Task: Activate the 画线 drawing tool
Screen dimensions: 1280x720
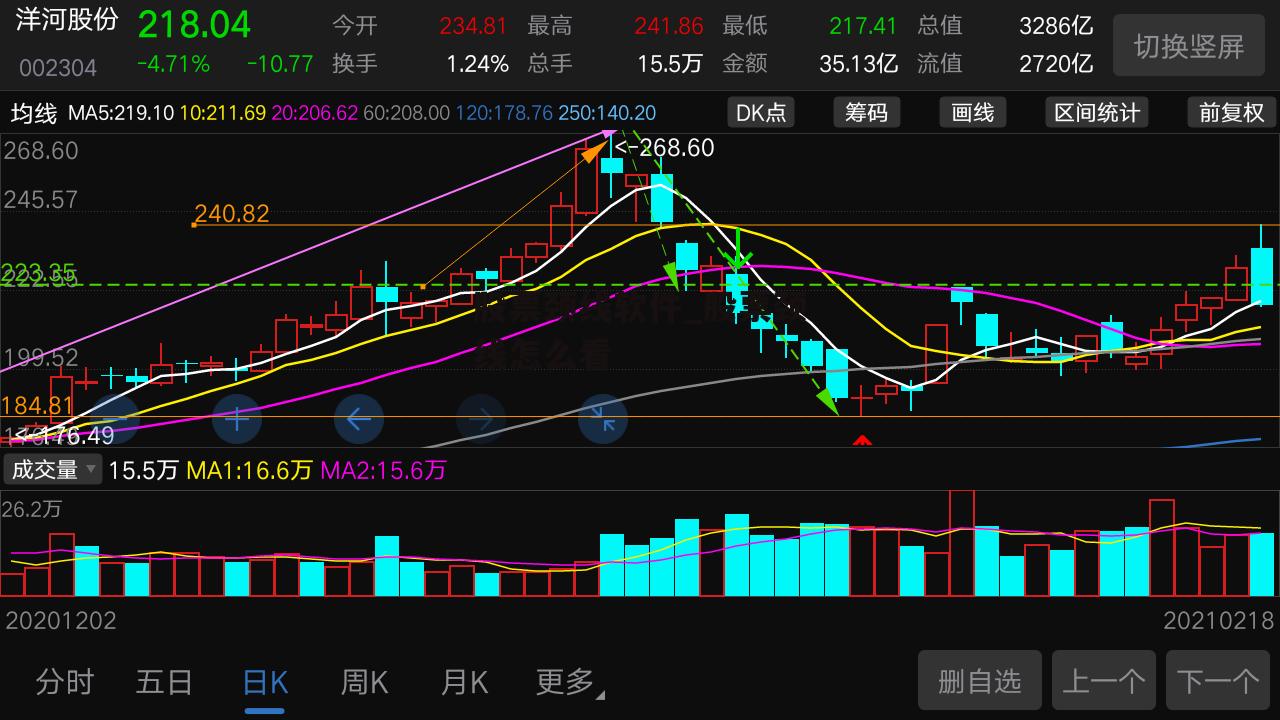Action: 972,113
